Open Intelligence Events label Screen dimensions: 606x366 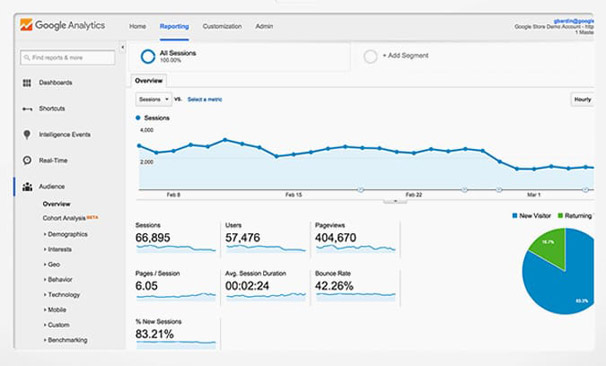65,134
